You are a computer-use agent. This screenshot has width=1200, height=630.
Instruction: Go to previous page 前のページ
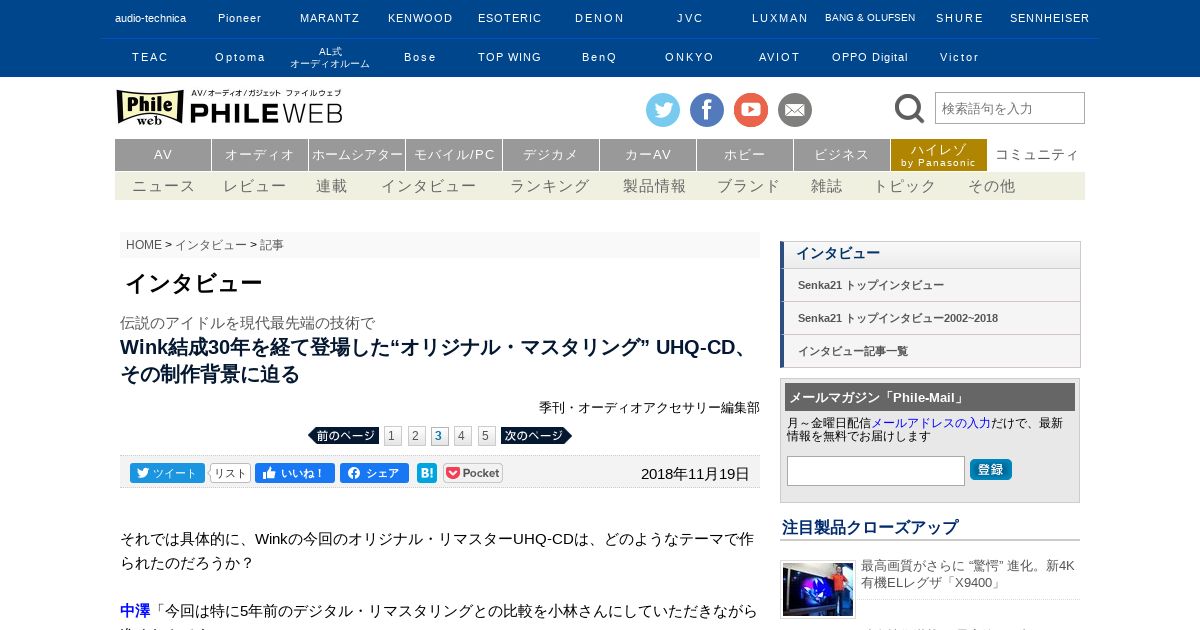(x=343, y=436)
